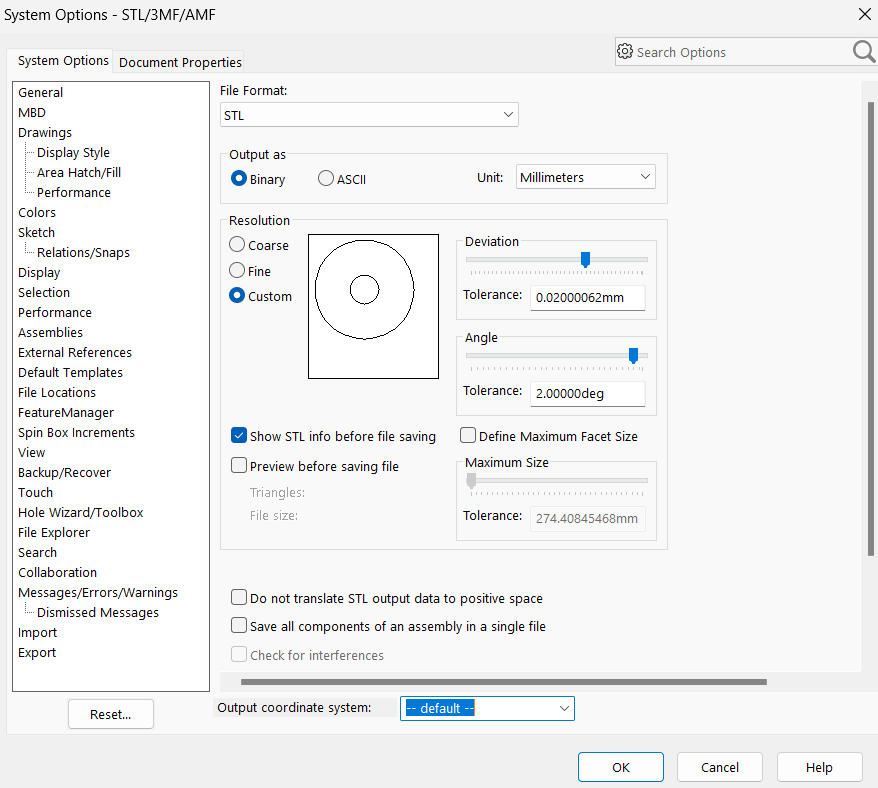Select Display category
Image resolution: width=878 pixels, height=788 pixels.
tap(39, 273)
